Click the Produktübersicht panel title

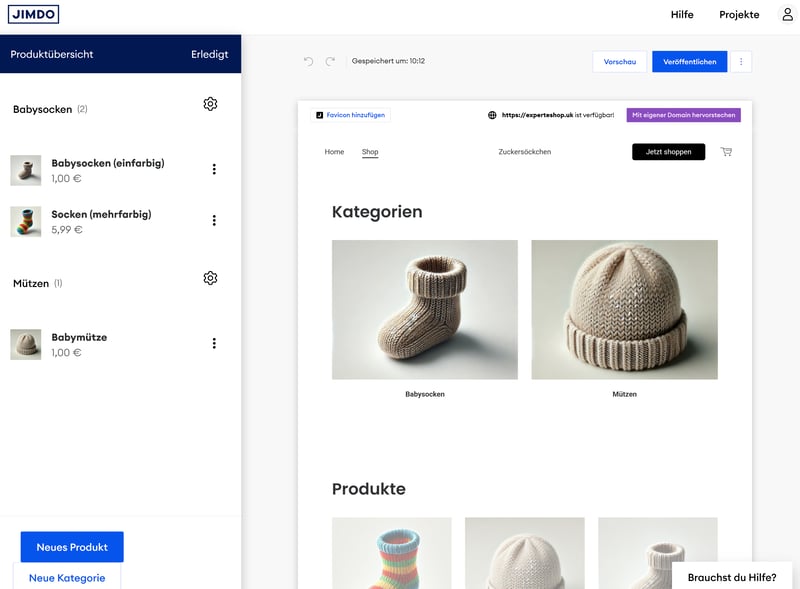(52, 55)
